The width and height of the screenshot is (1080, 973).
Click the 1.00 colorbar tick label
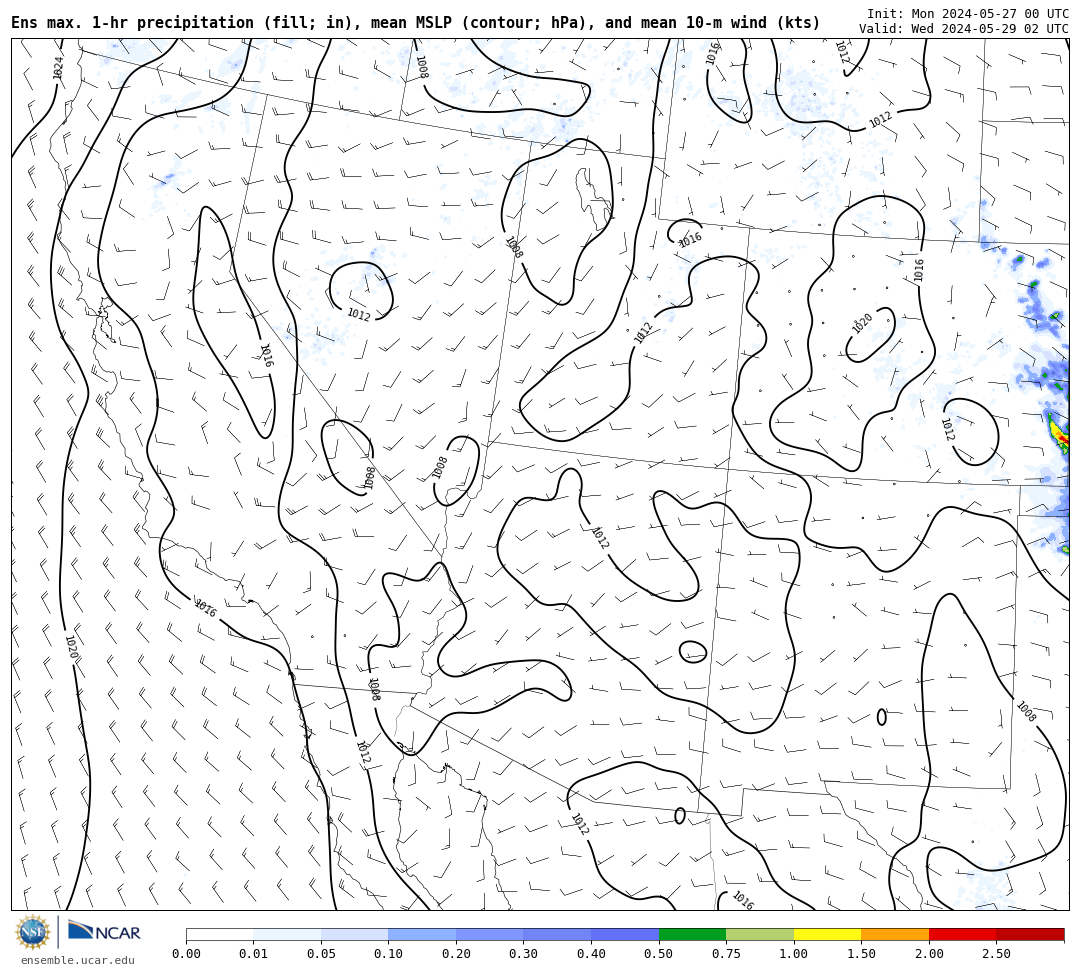pos(793,954)
